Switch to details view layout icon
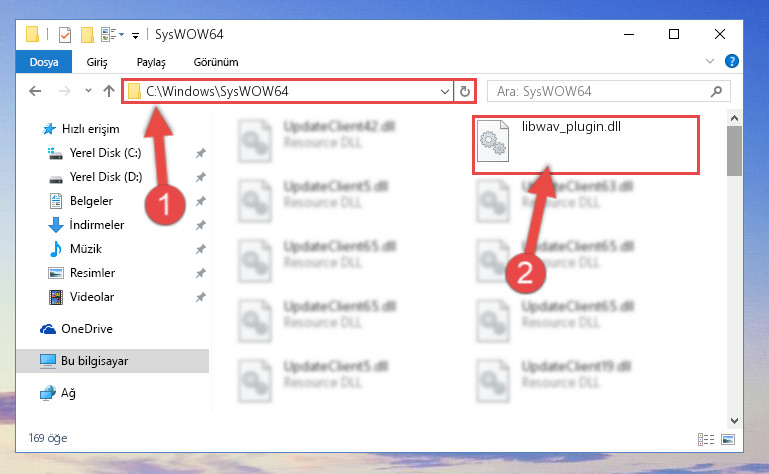The image size is (769, 474). (706, 439)
